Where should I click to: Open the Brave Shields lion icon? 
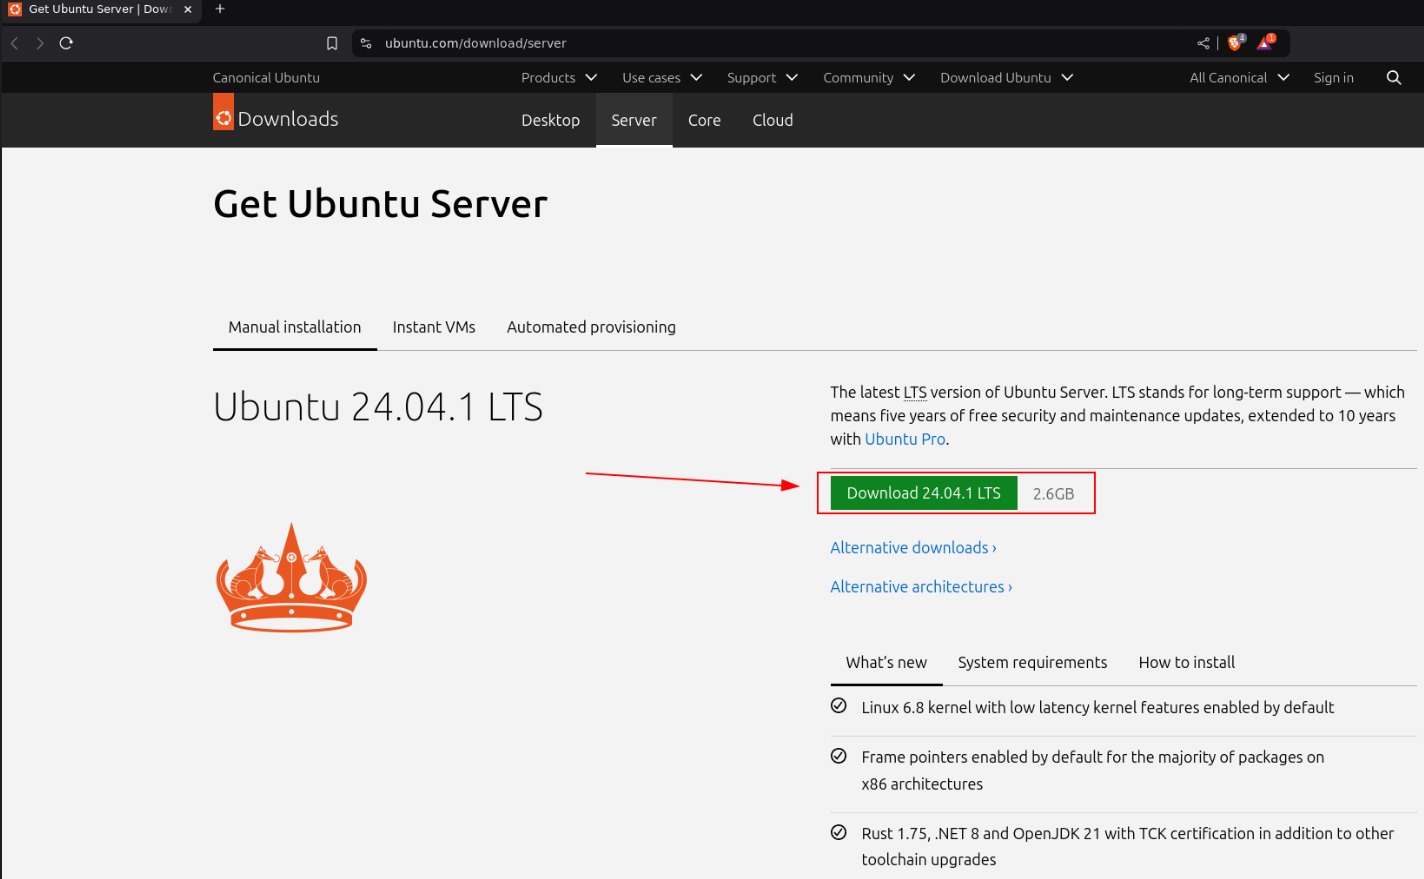point(1236,42)
